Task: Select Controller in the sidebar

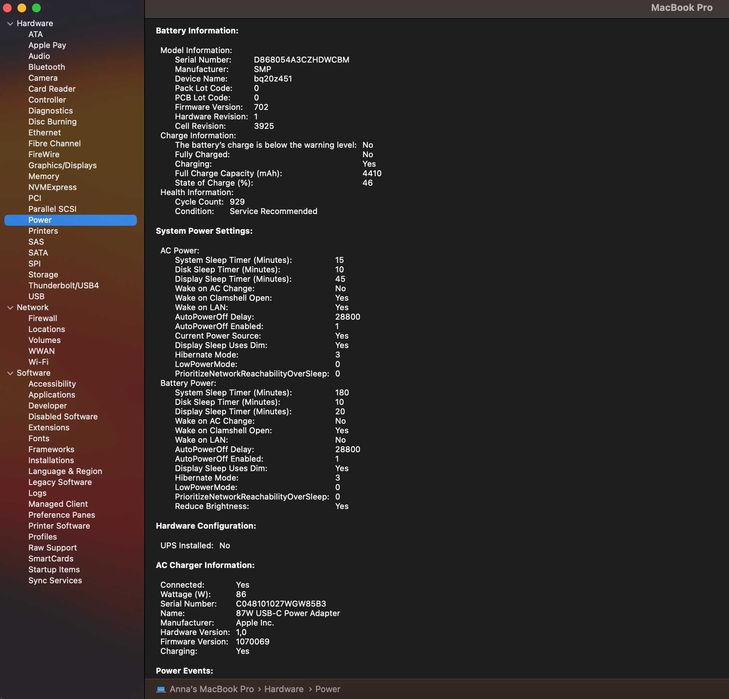Action: click(47, 100)
